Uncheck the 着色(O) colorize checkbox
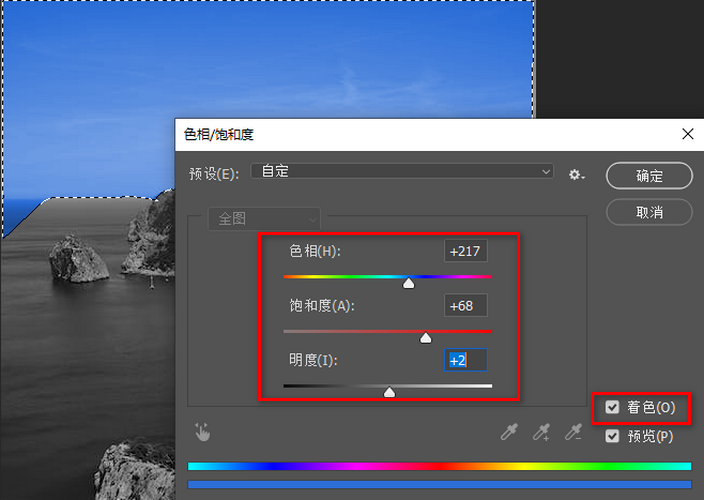704x500 pixels. point(612,407)
